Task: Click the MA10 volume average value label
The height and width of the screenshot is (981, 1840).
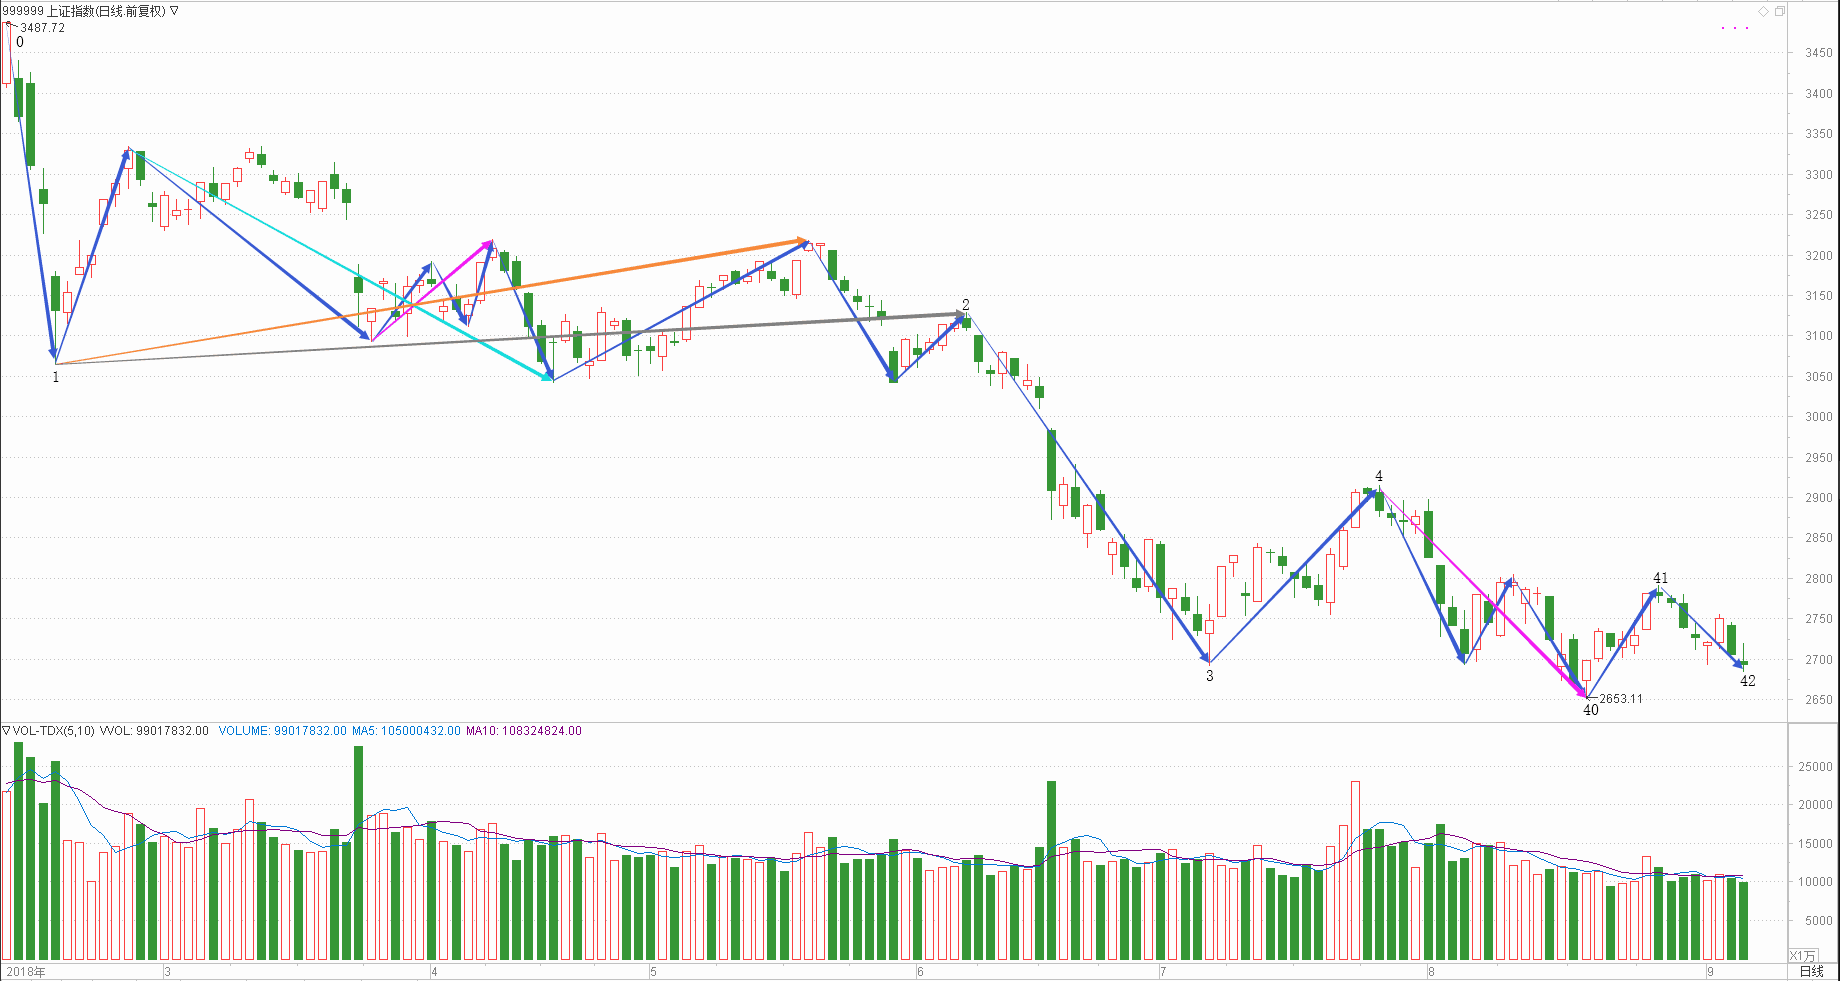Action: click(x=524, y=731)
